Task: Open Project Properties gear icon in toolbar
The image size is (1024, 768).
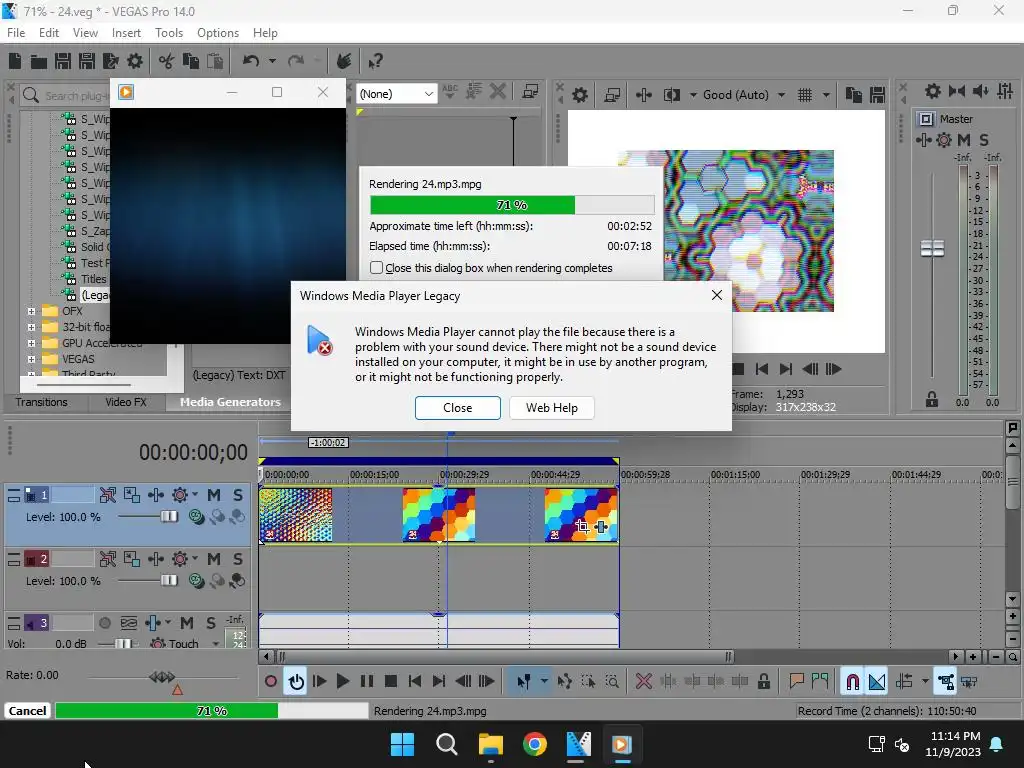Action: click(135, 61)
